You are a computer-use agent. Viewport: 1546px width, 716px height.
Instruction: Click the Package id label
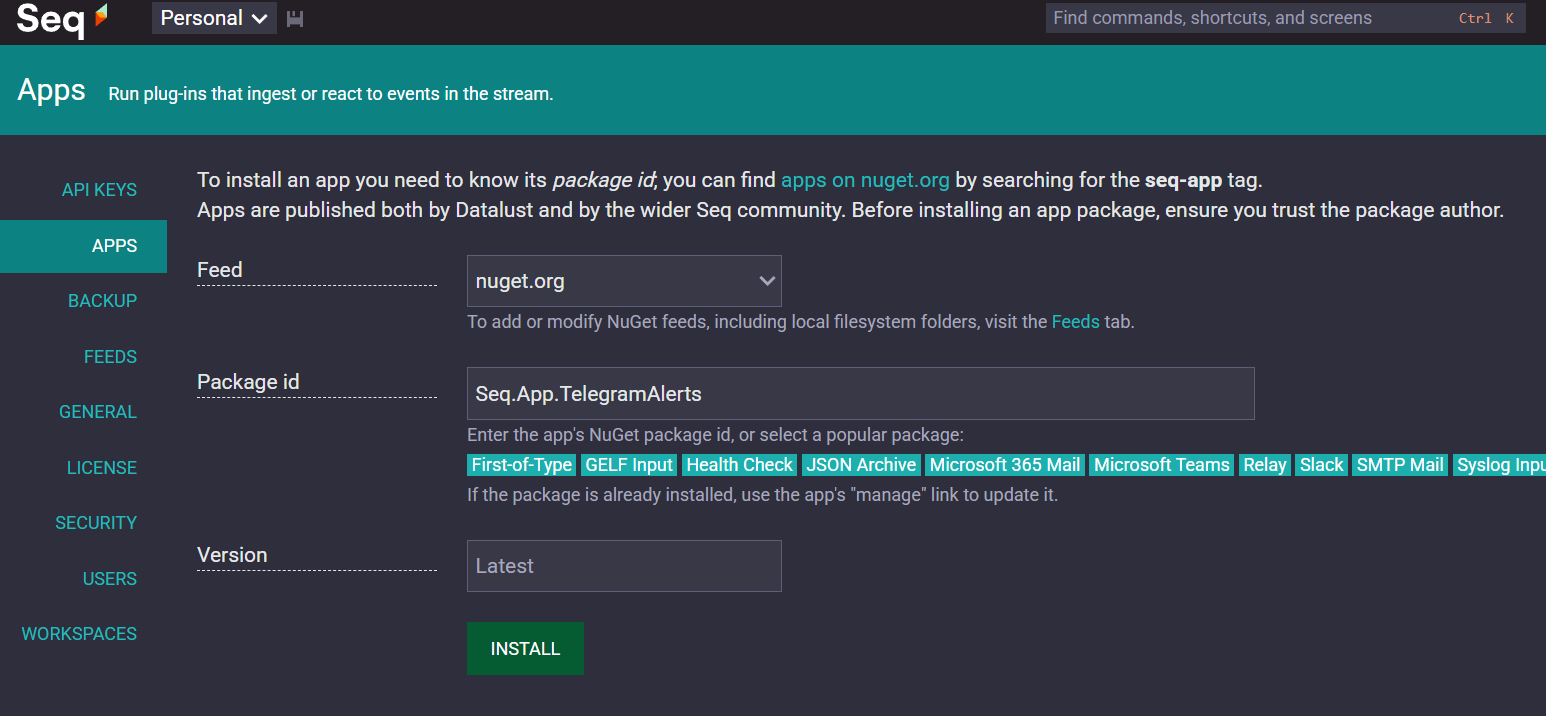pyautogui.click(x=248, y=382)
